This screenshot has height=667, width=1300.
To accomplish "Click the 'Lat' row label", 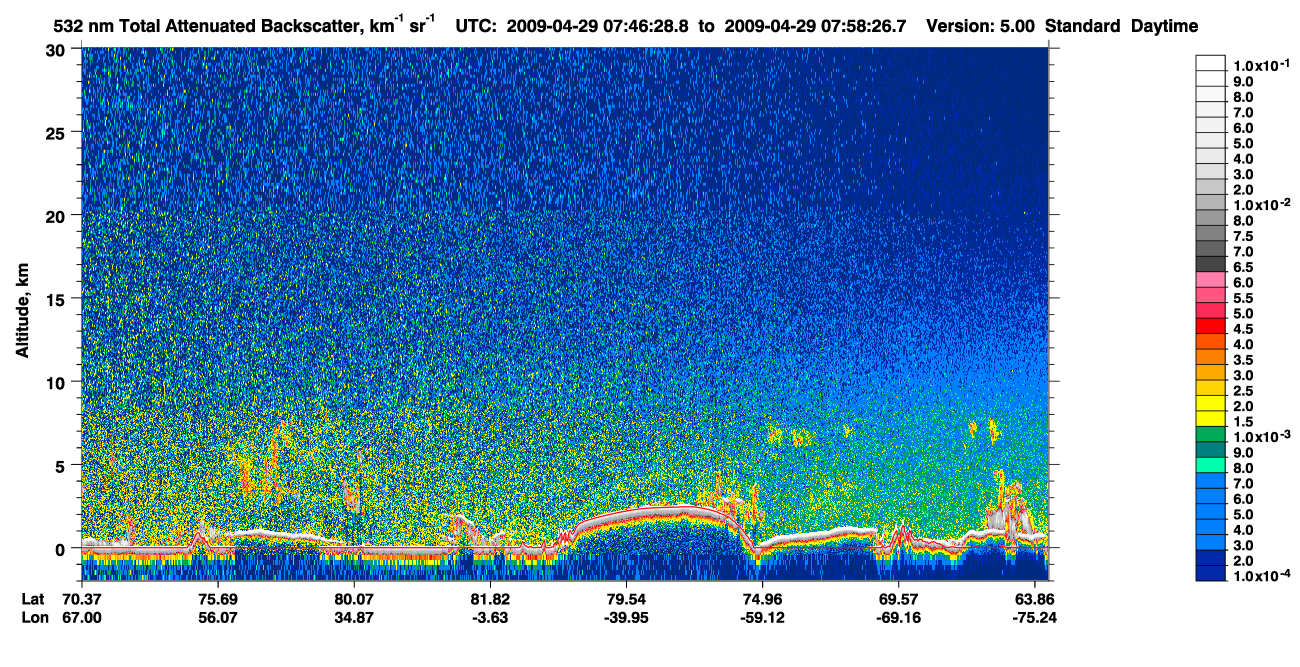I will tap(32, 599).
